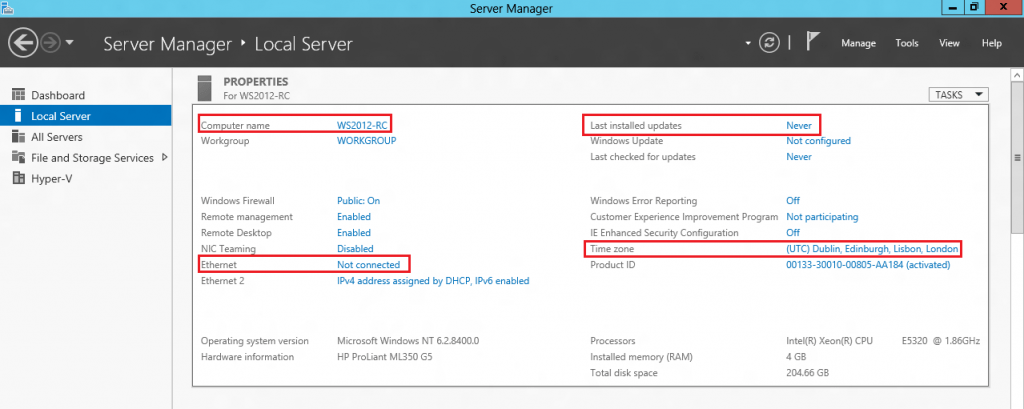The width and height of the screenshot is (1024, 409).
Task: Open the View menu
Action: tap(949, 43)
